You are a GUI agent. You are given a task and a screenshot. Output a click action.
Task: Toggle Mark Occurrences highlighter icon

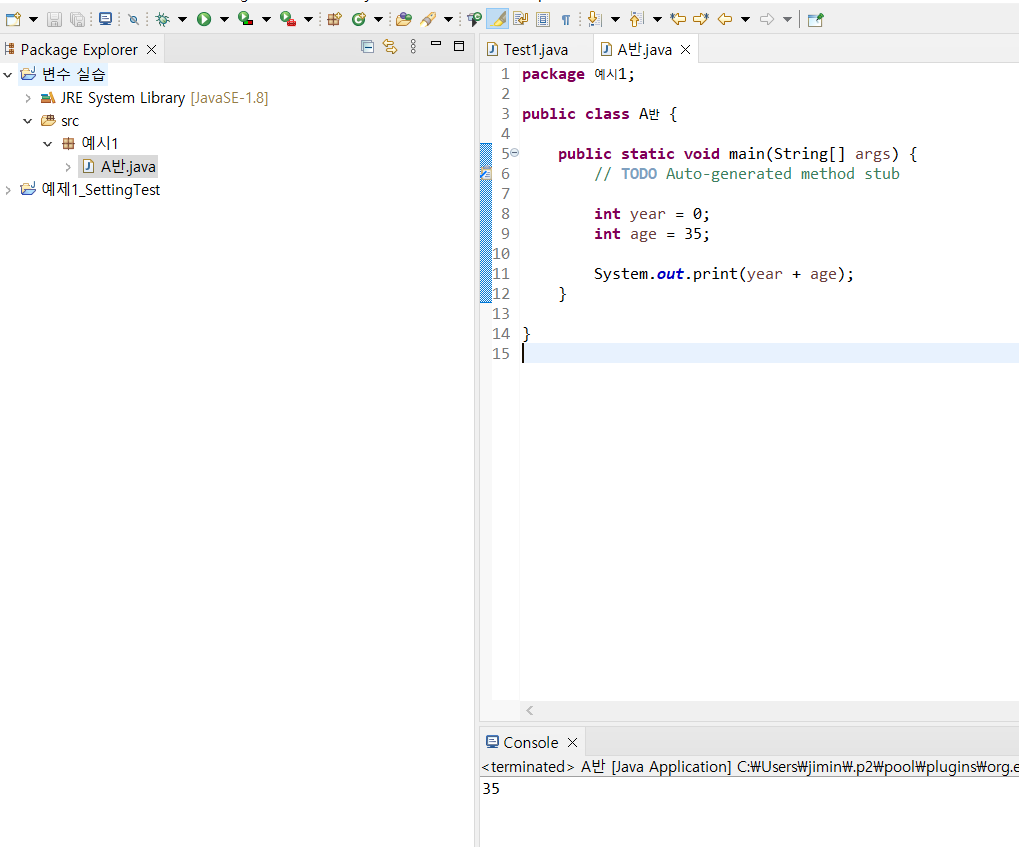[x=498, y=20]
